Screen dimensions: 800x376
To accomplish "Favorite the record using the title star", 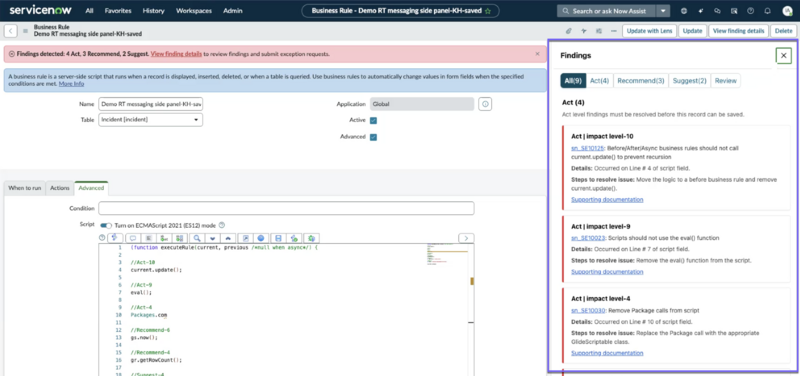I will tap(488, 11).
